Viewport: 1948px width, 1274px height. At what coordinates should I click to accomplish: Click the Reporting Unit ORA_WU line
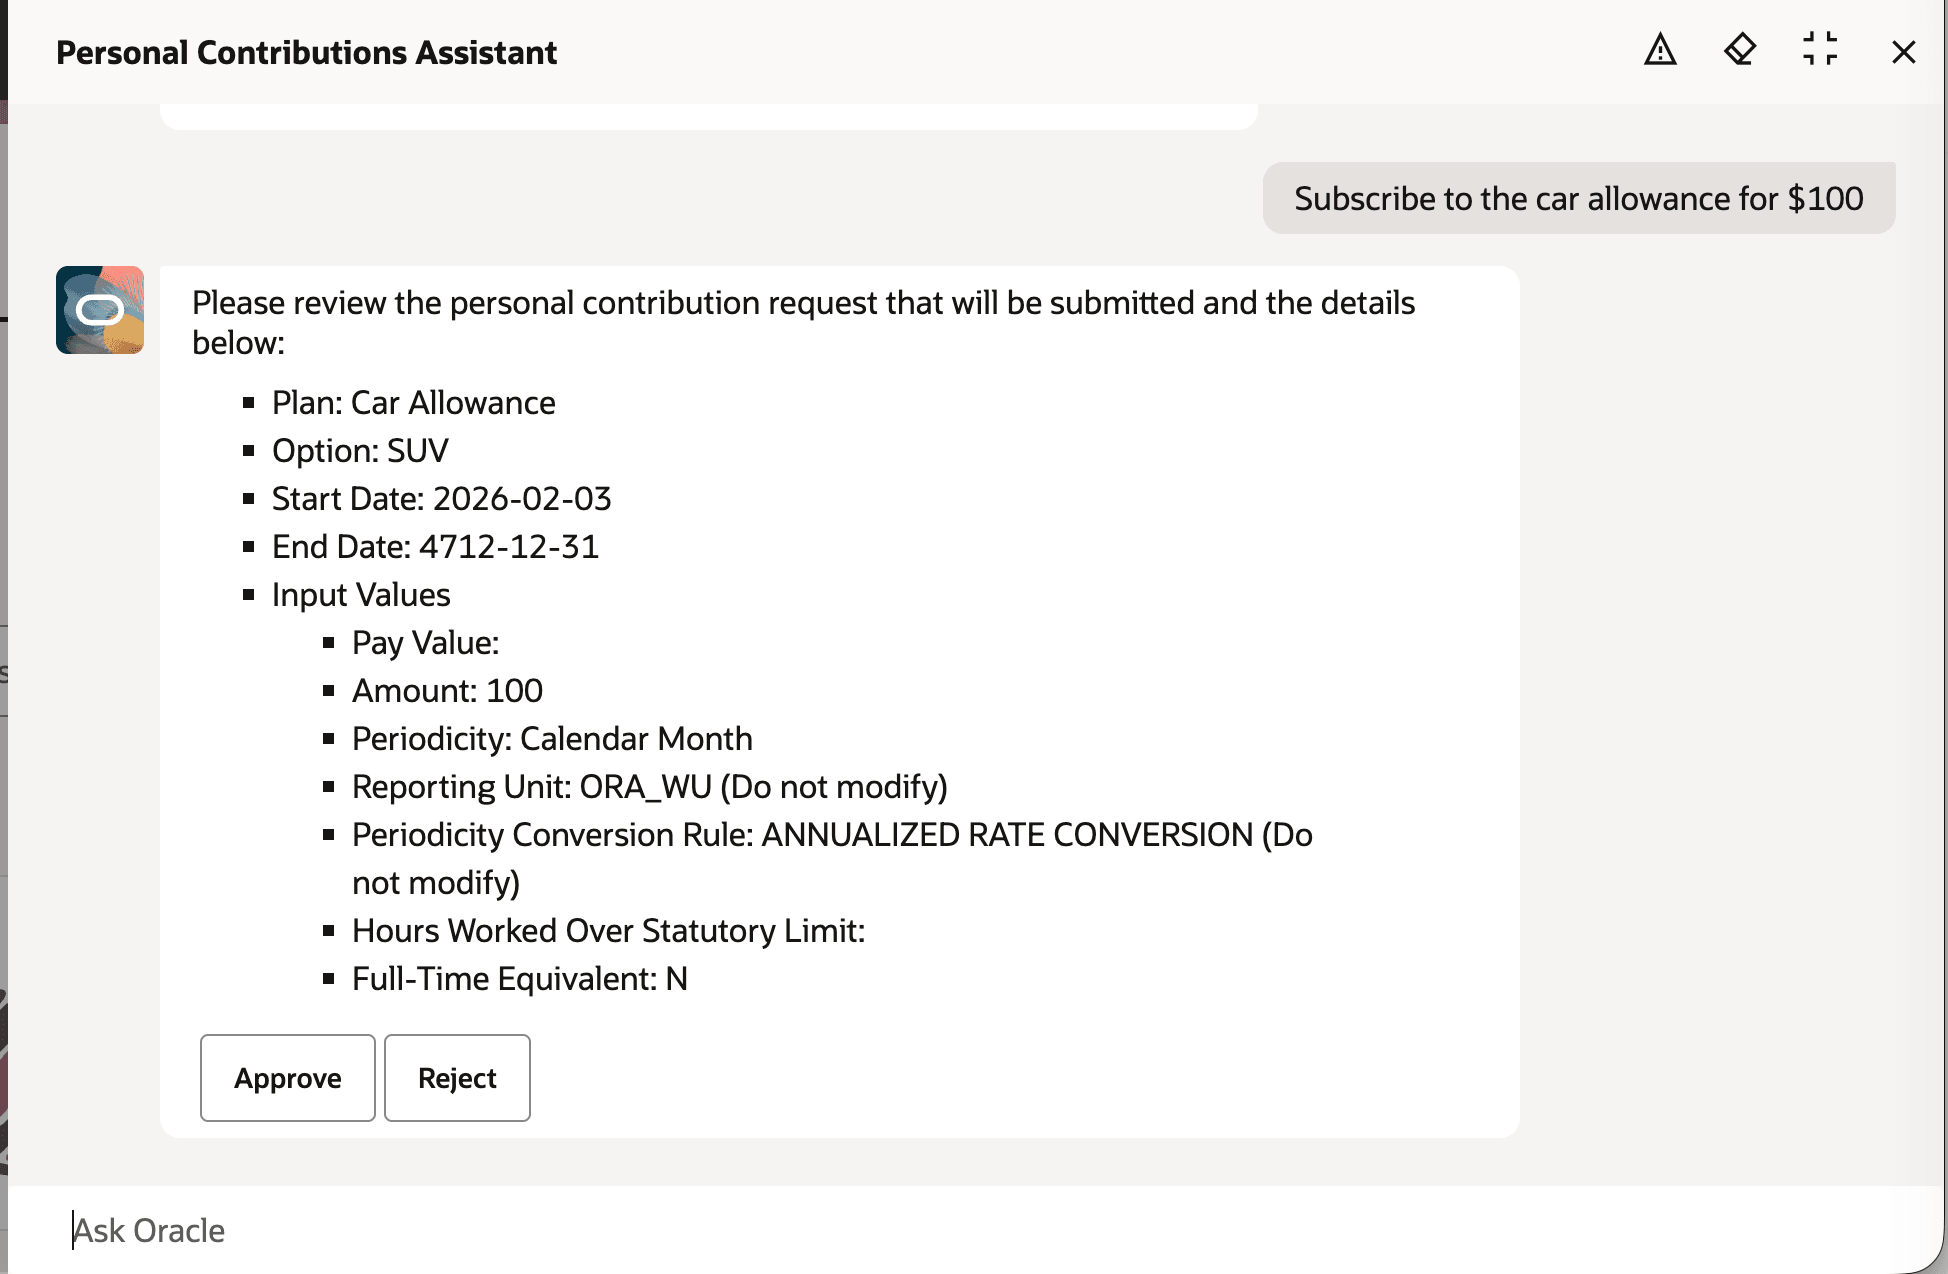pyautogui.click(x=648, y=787)
